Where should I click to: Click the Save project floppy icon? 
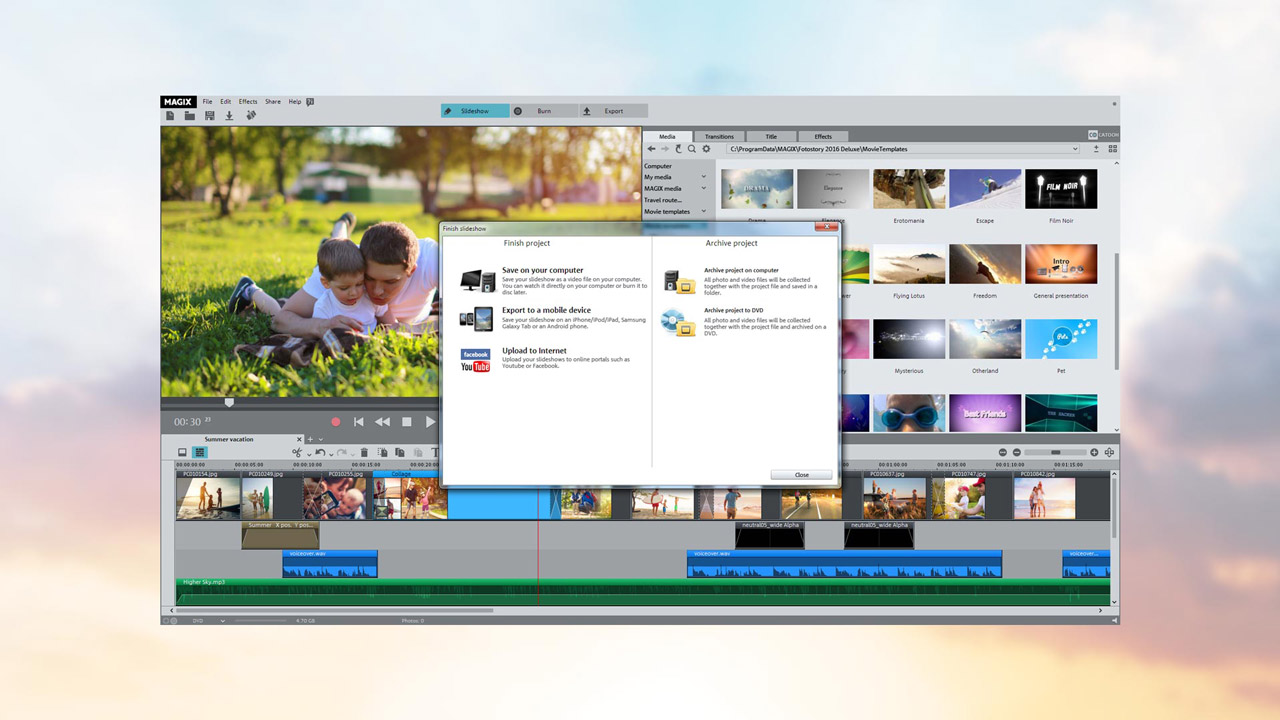click(209, 115)
